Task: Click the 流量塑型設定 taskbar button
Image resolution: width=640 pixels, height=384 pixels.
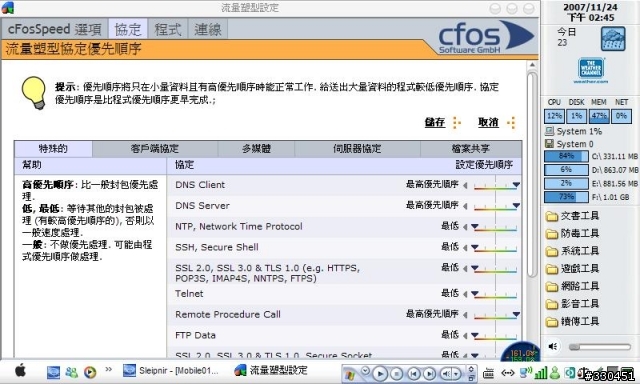Action: pyautogui.click(x=271, y=371)
